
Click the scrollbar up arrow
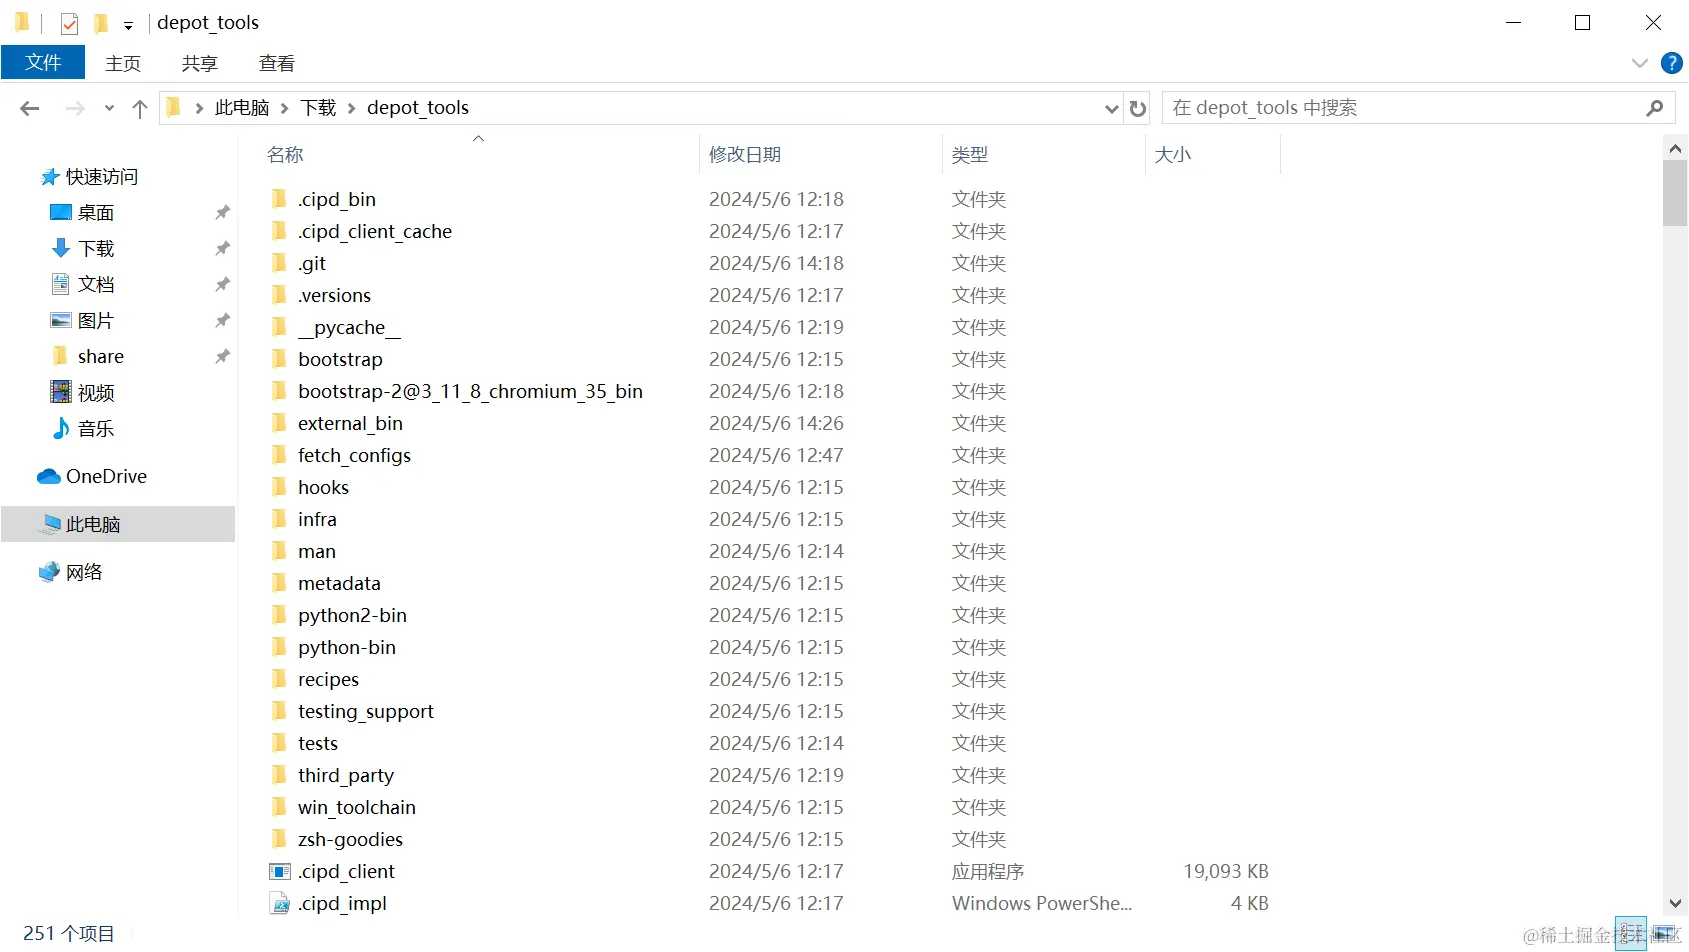(1675, 148)
